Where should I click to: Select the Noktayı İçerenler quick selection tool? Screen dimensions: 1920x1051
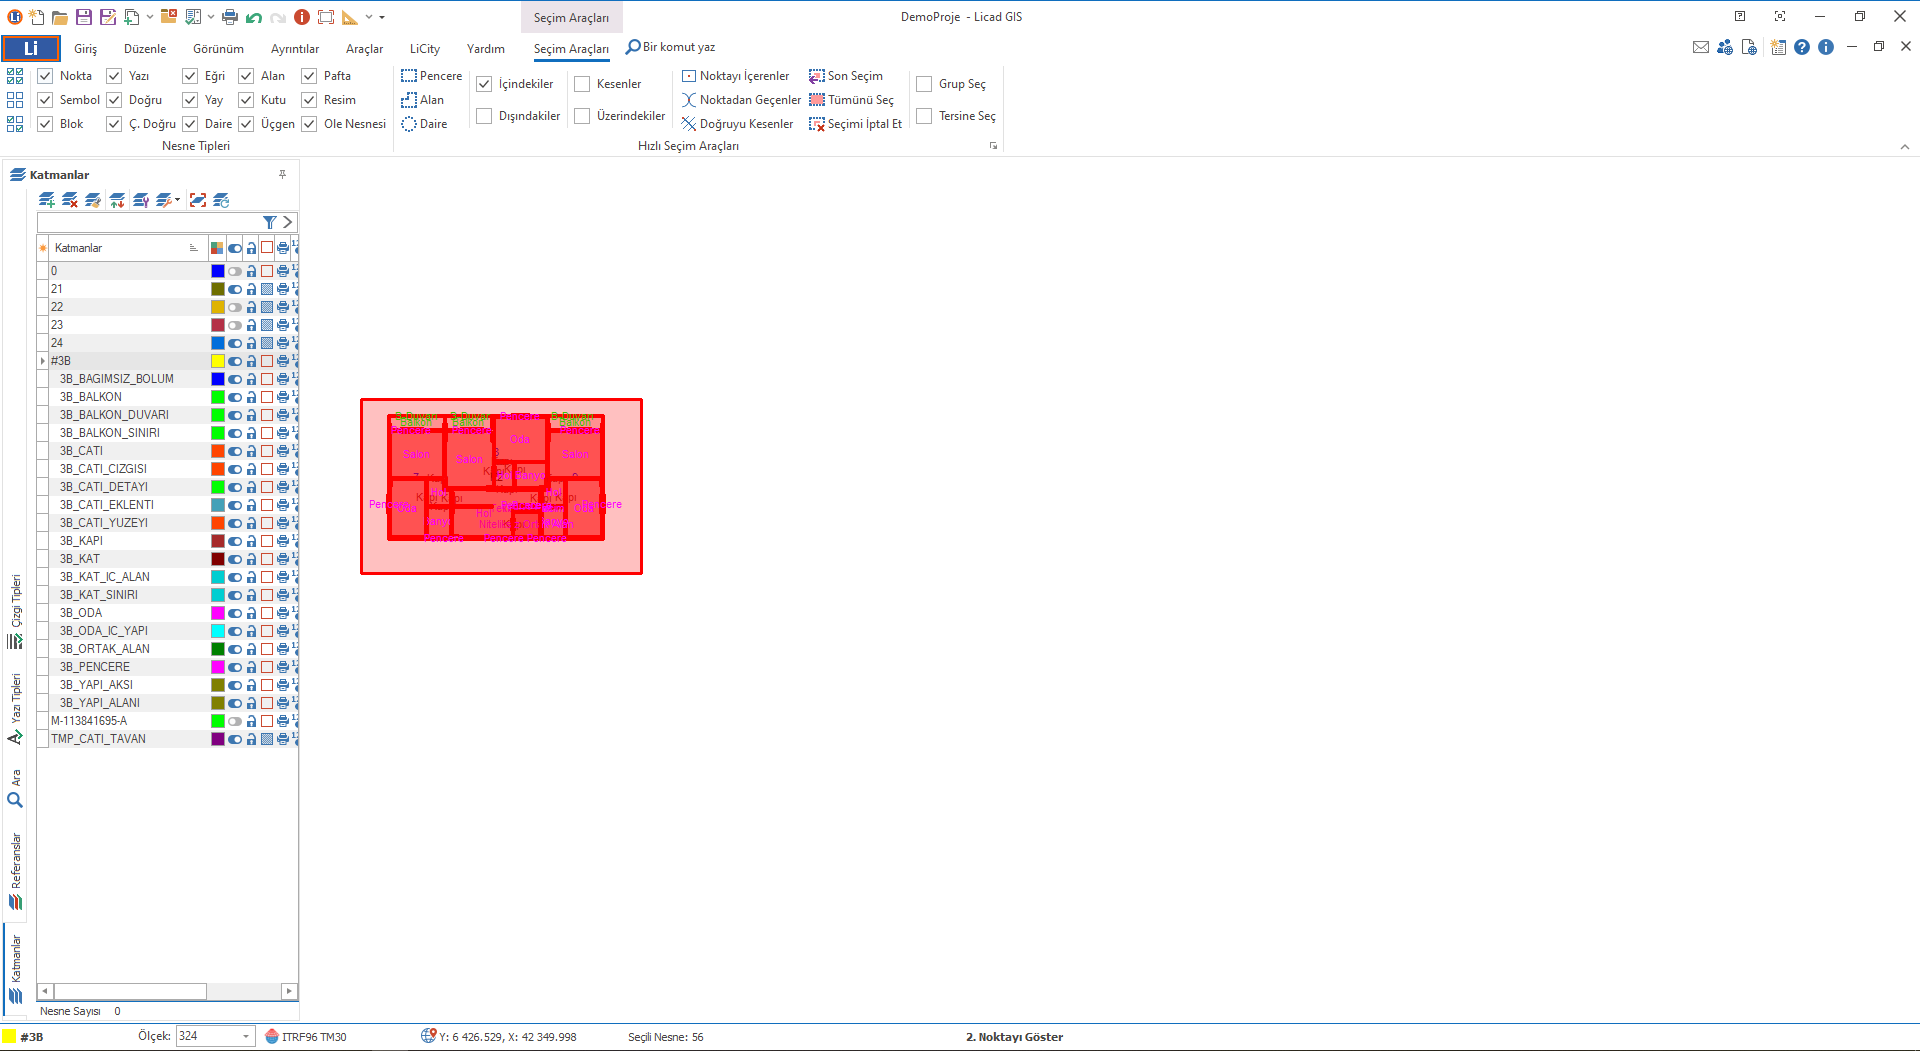[736, 76]
